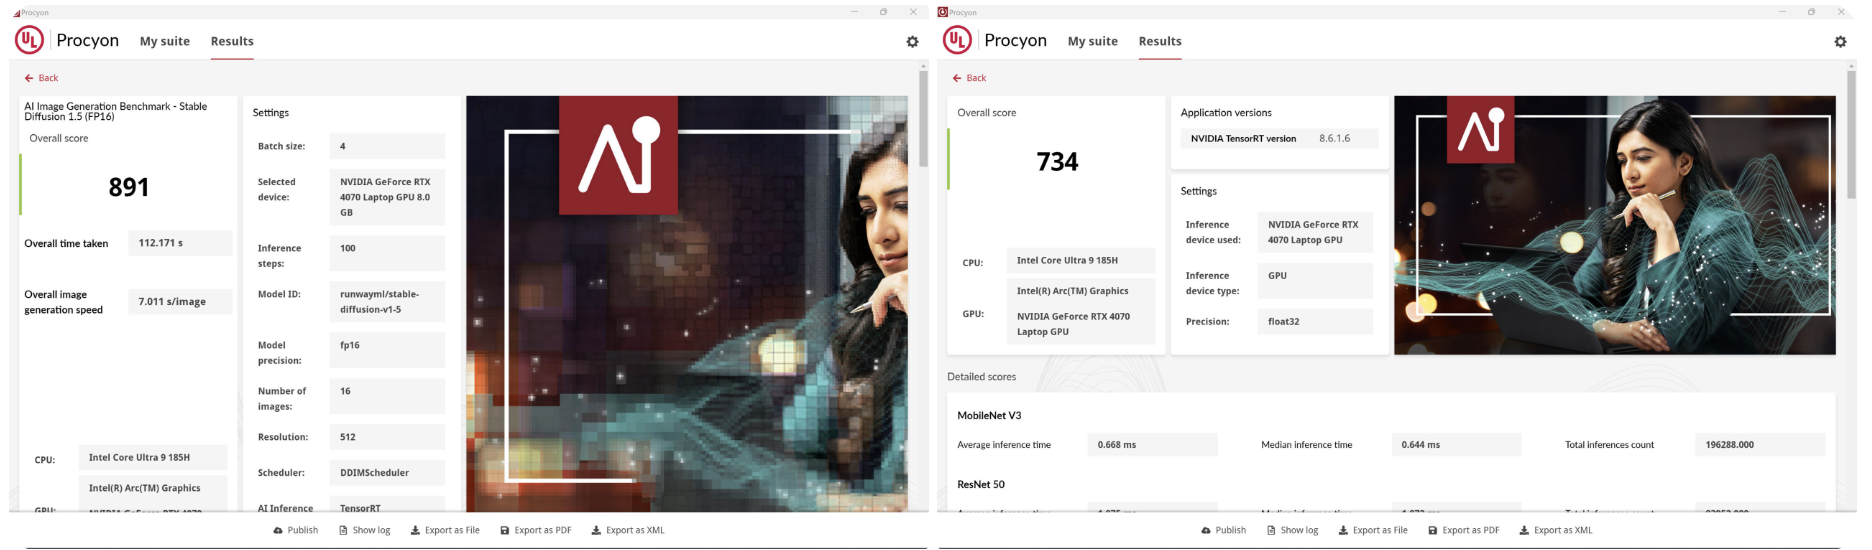Export as File in left window
Viewport: 1872px width, 550px height.
[x=445, y=530]
